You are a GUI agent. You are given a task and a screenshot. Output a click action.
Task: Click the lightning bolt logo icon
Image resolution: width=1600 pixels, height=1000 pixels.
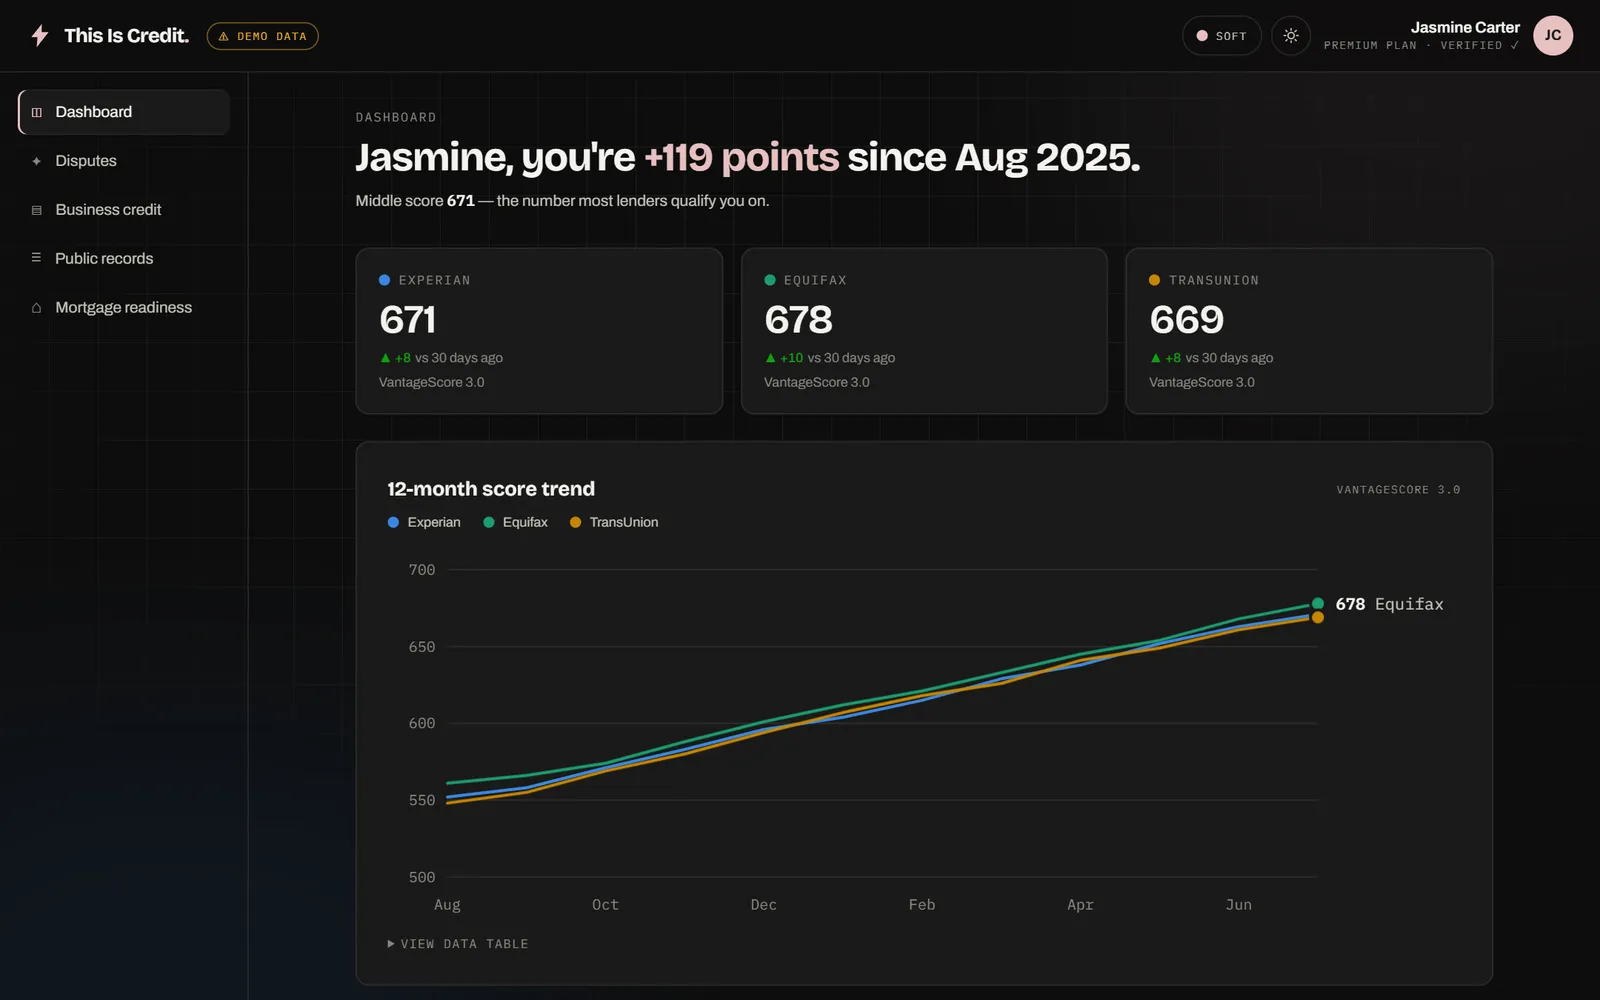click(x=40, y=36)
